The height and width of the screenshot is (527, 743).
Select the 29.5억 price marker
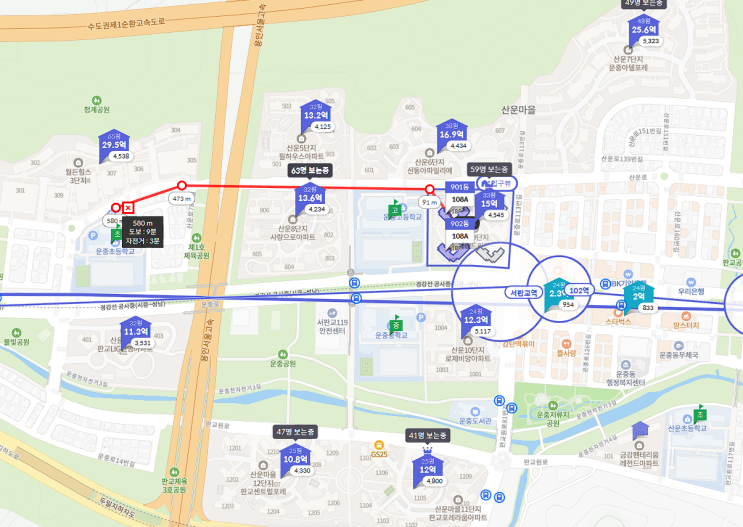coord(114,145)
